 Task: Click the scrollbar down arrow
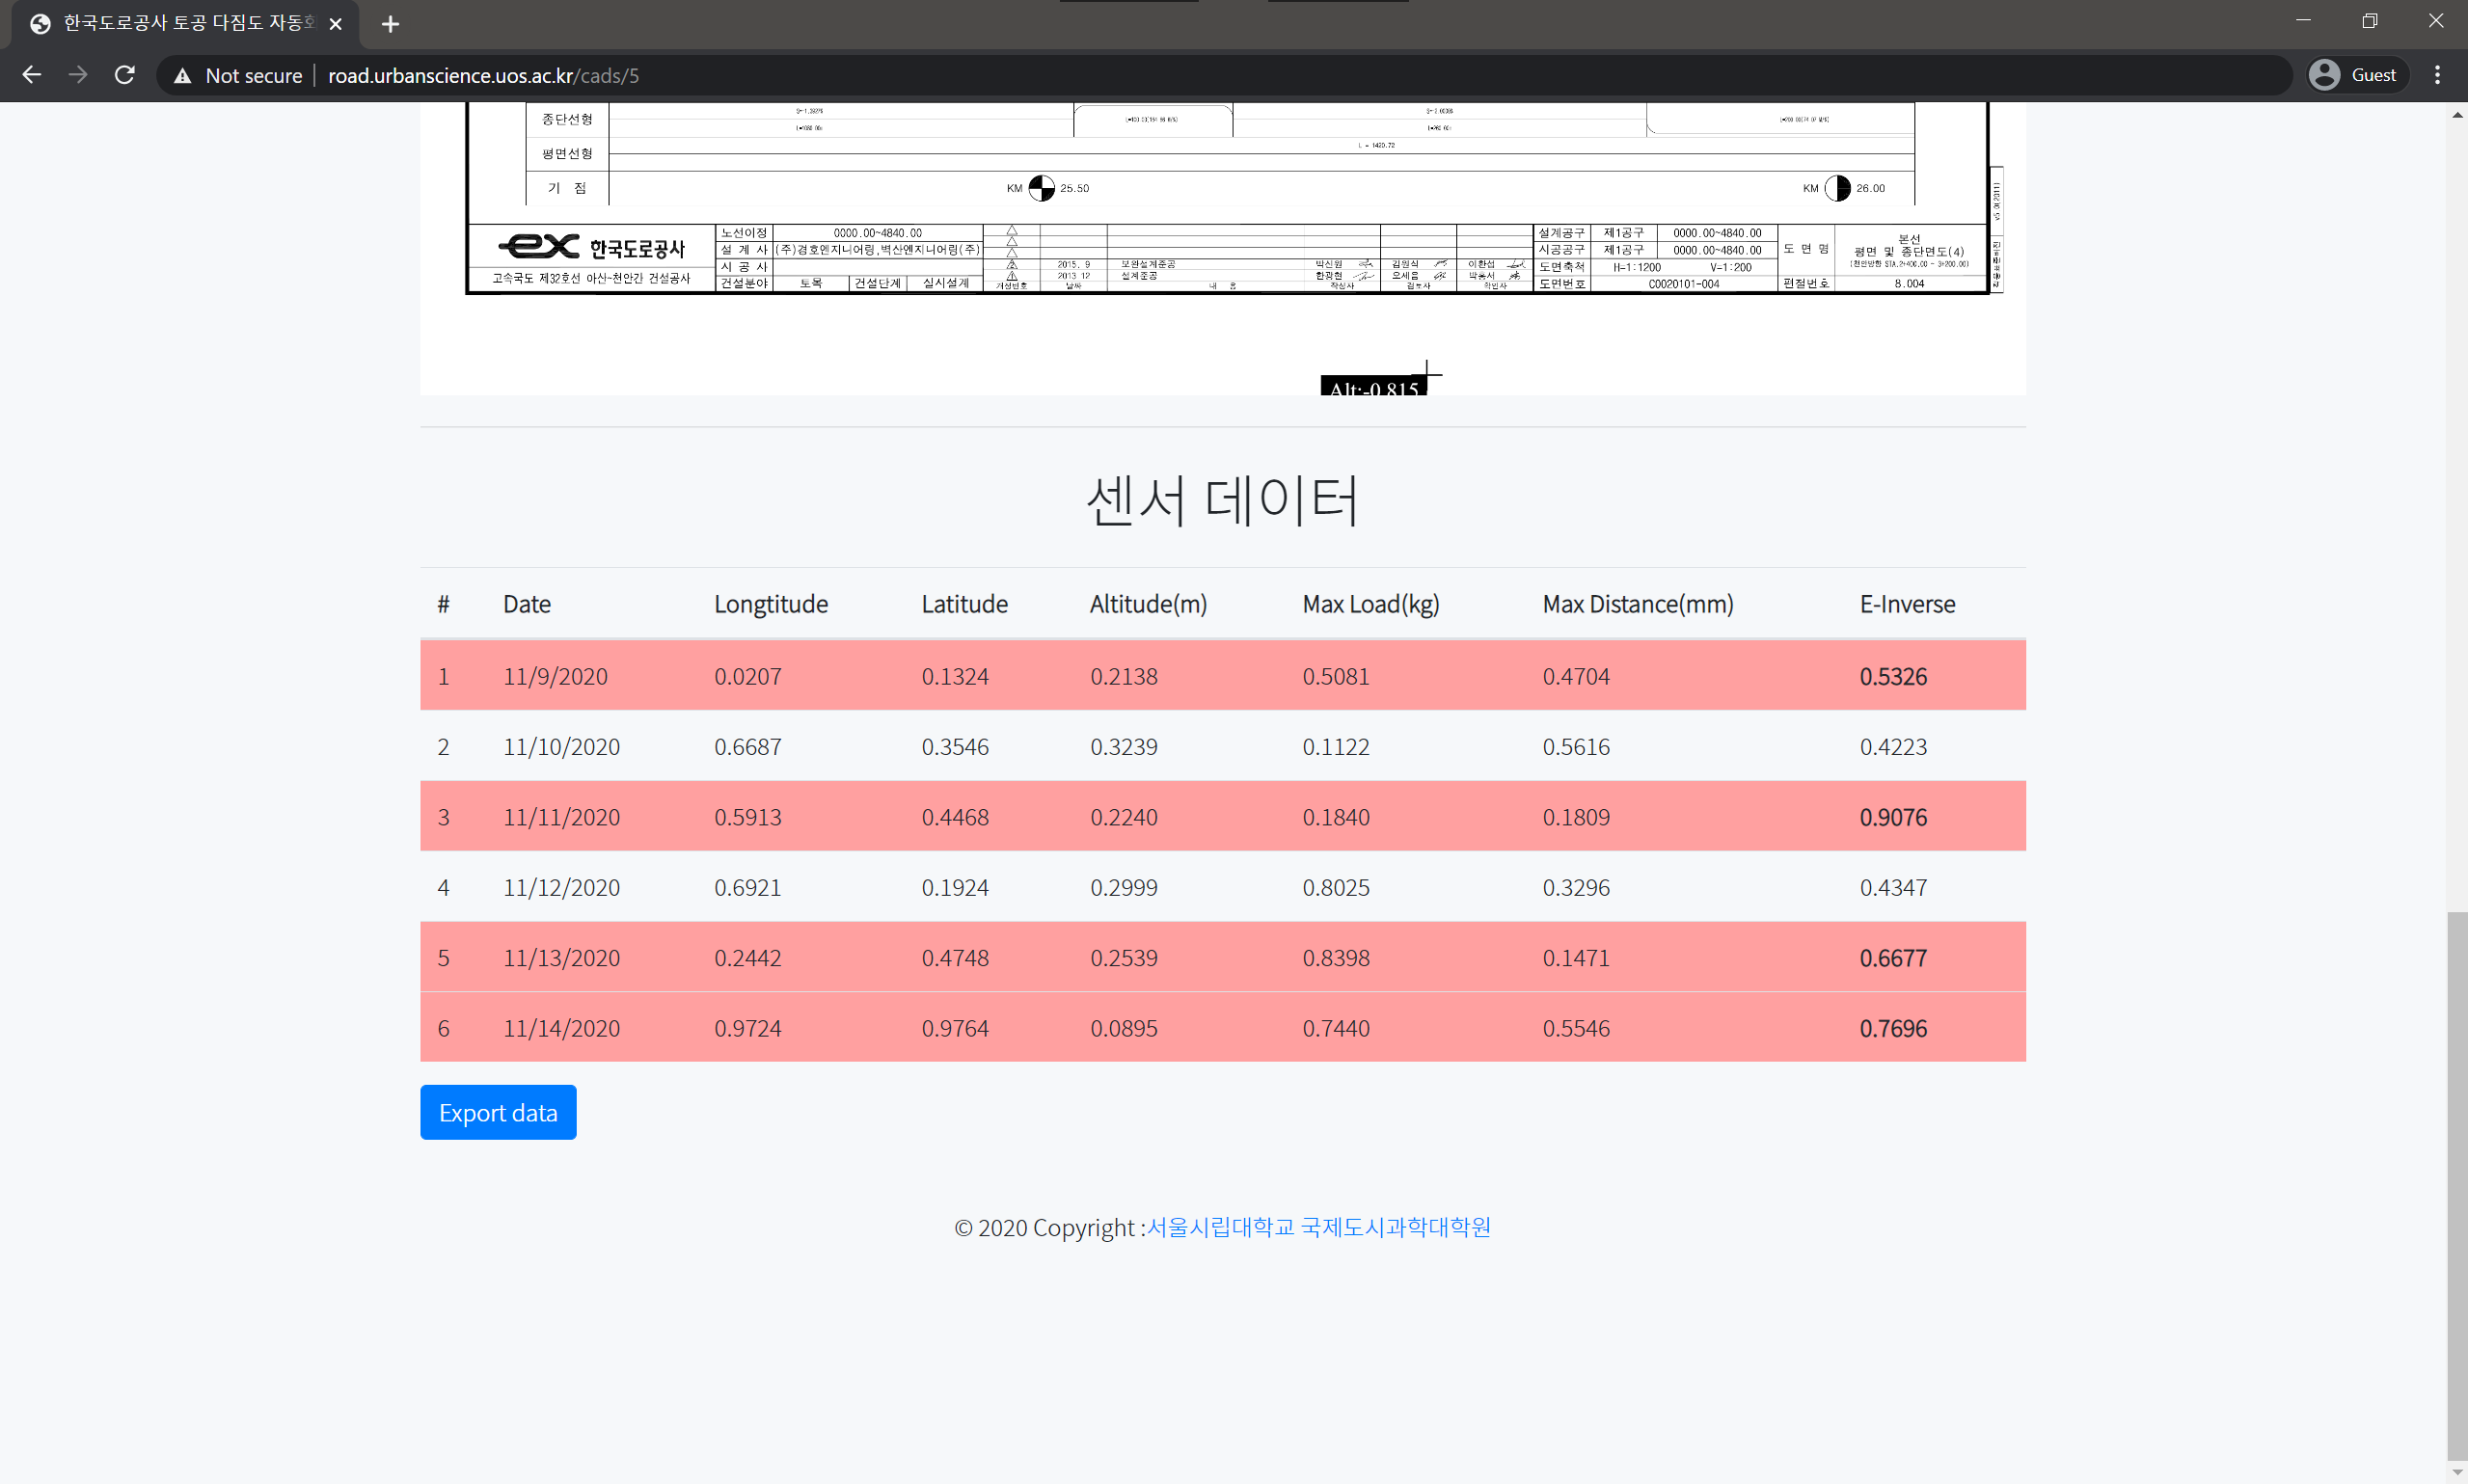2456,1473
